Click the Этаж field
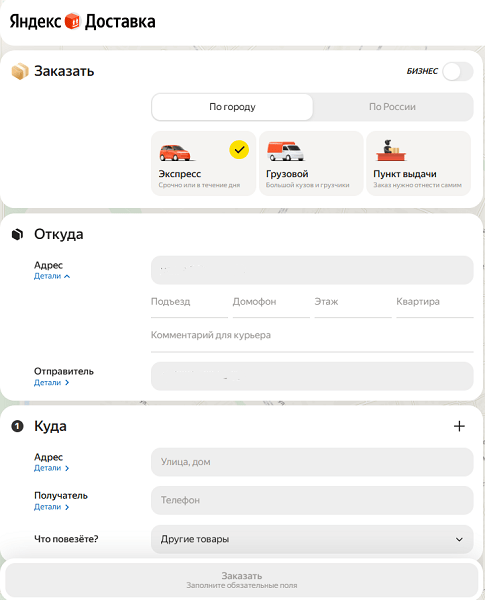 [x=353, y=306]
